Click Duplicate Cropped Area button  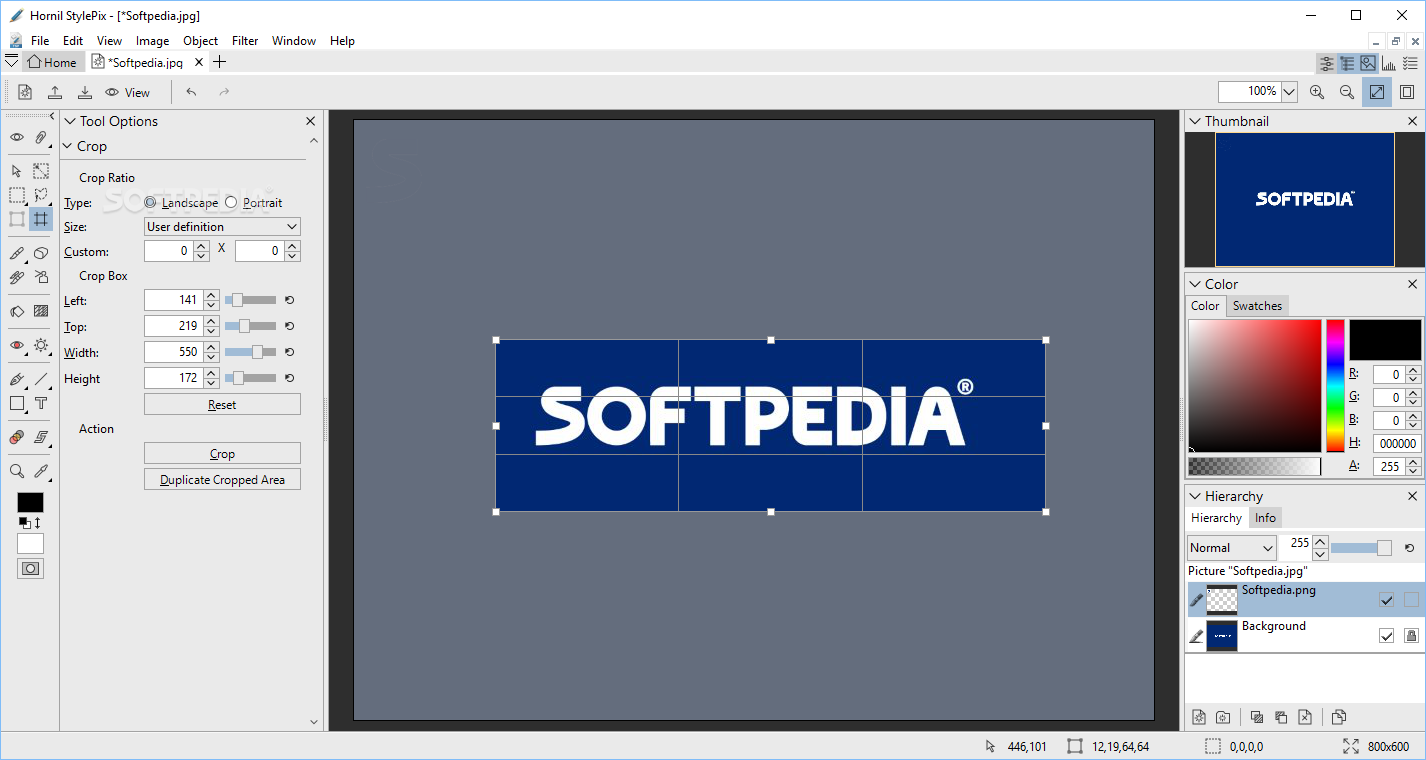click(222, 479)
